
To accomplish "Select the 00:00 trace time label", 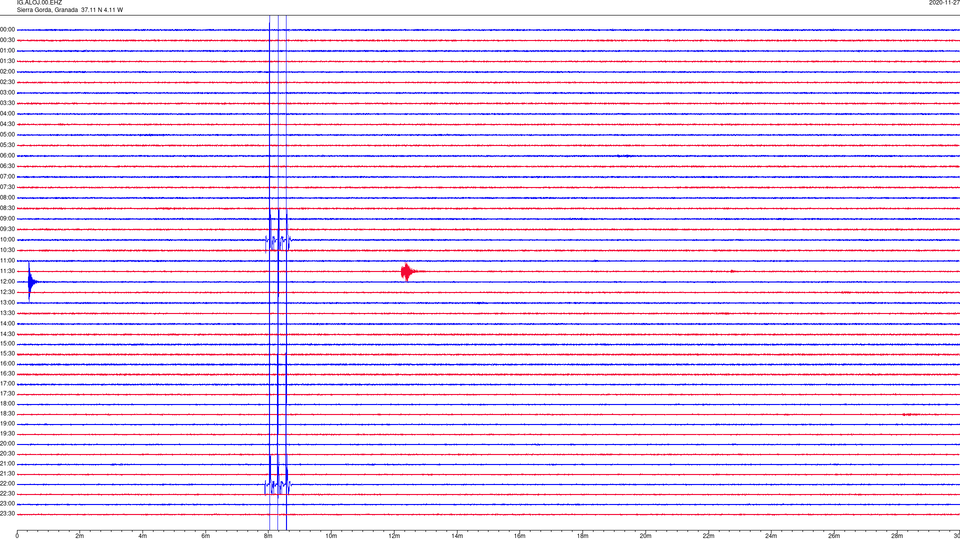I will (x=7, y=29).
